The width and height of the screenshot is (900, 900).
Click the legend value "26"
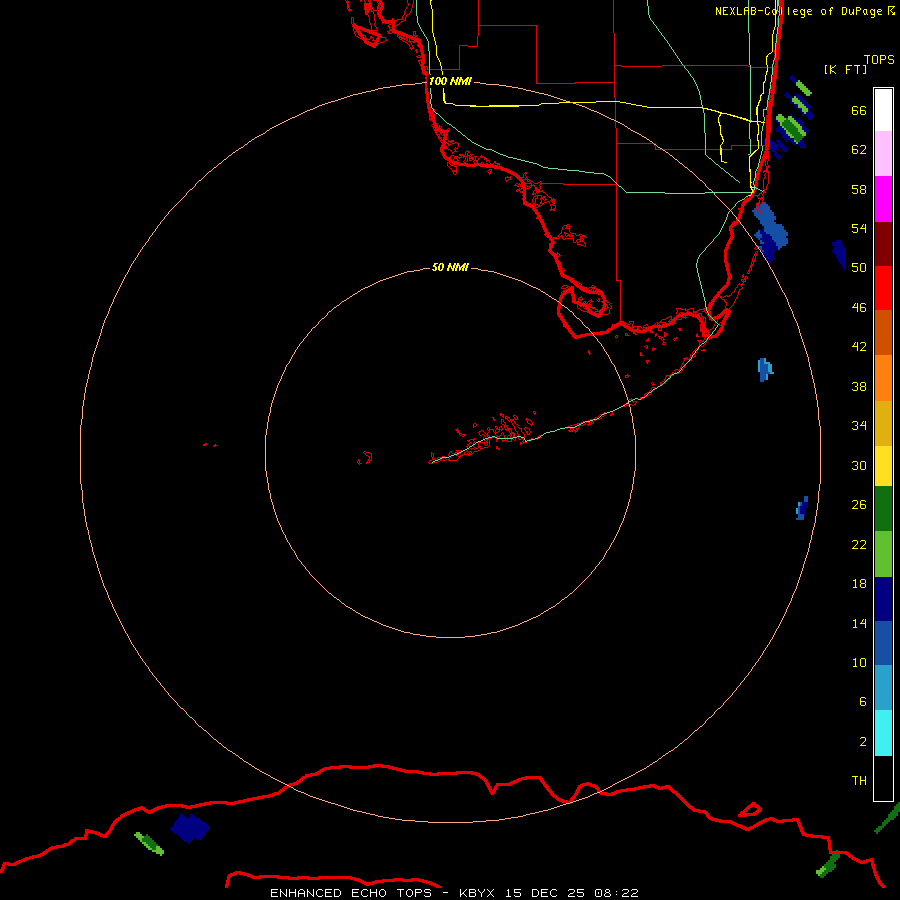[x=859, y=505]
